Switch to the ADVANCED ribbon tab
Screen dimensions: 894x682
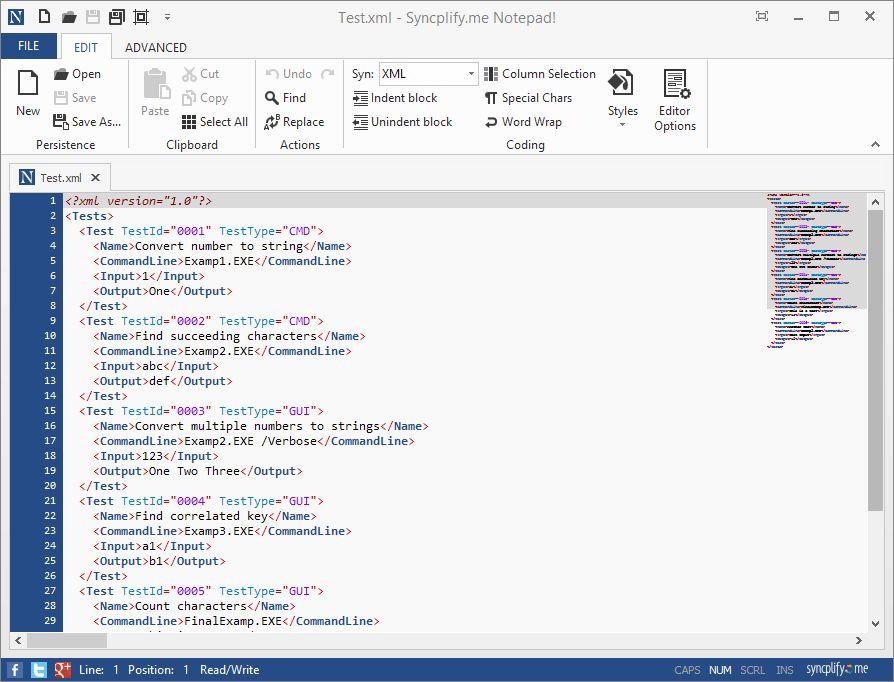[155, 47]
